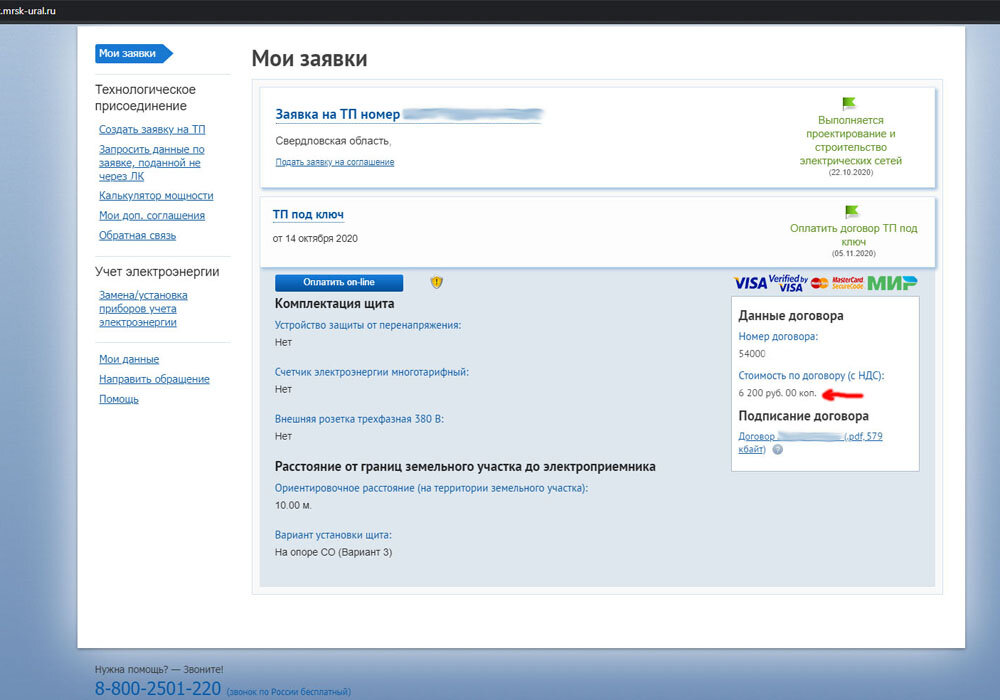The height and width of the screenshot is (700, 1000).
Task: Click status Оплатить договор ТП под ключ
Action: point(853,235)
